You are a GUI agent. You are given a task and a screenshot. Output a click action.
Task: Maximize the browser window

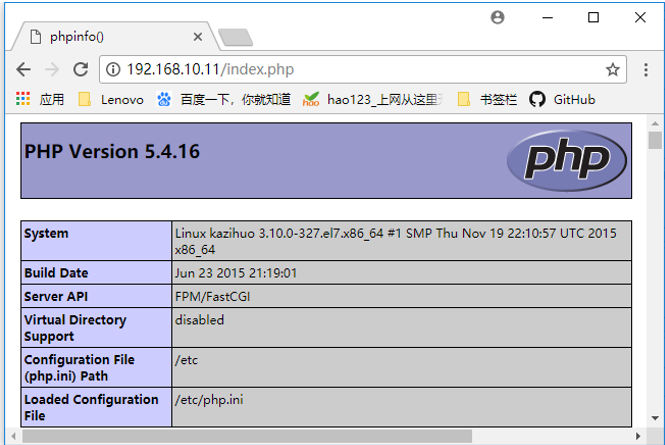(x=593, y=17)
